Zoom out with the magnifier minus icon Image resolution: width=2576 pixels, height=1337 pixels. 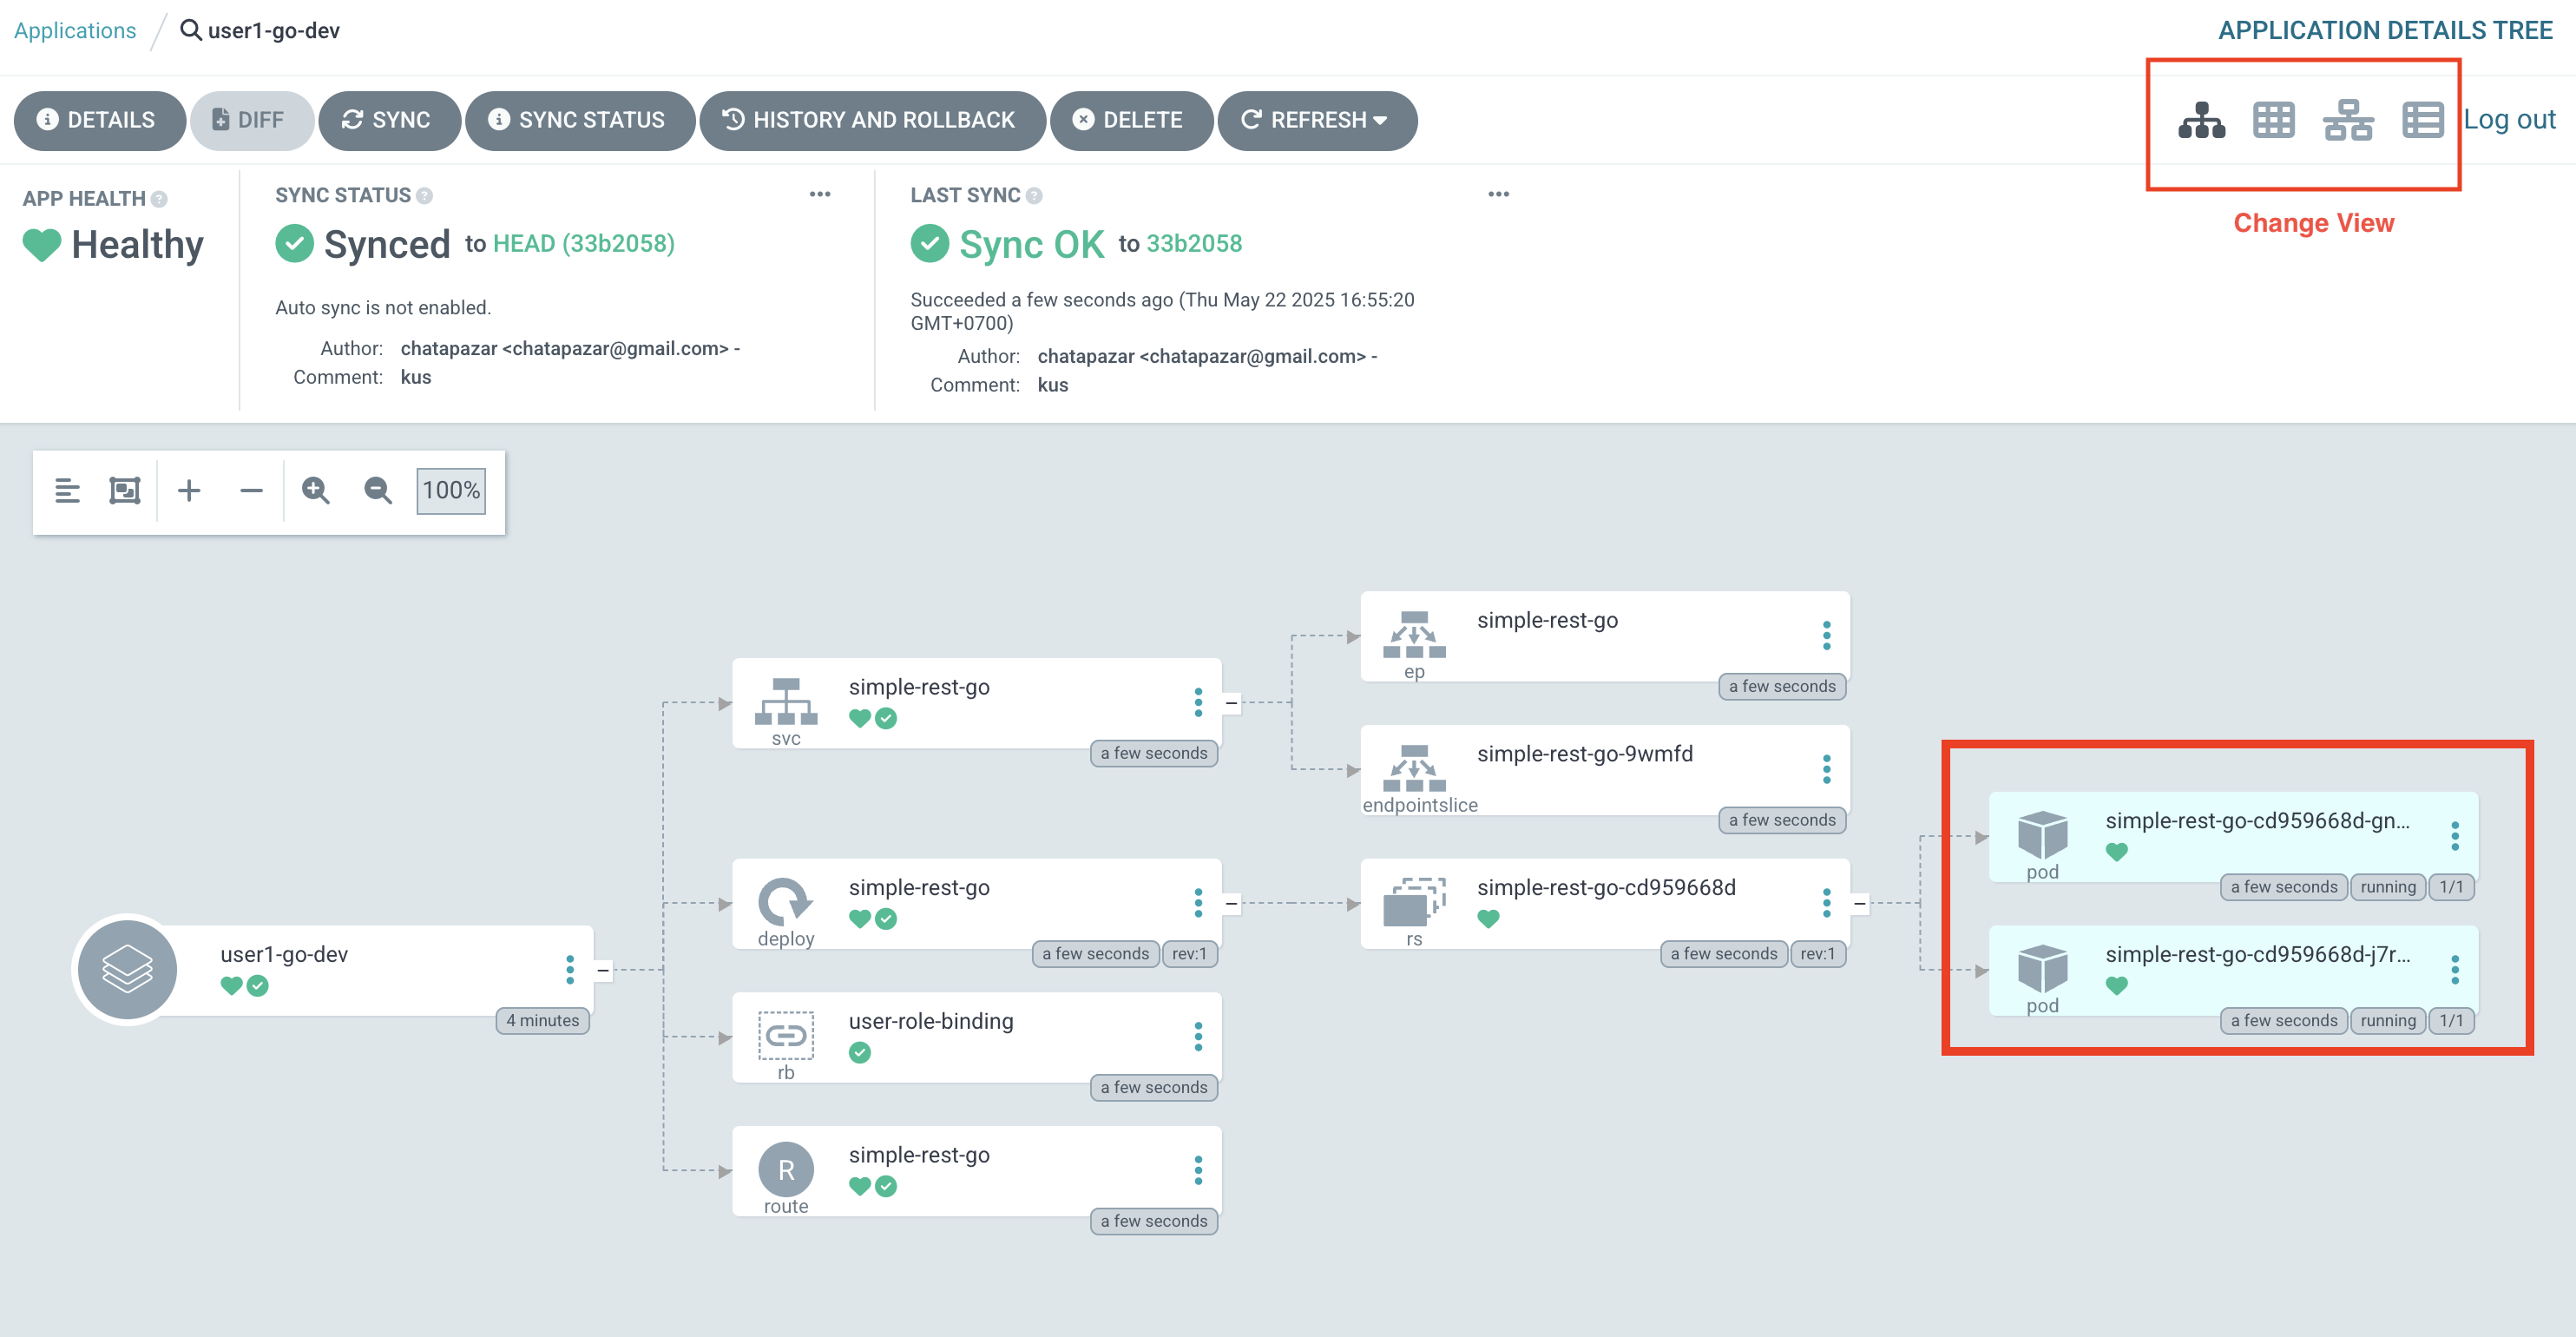tap(378, 490)
